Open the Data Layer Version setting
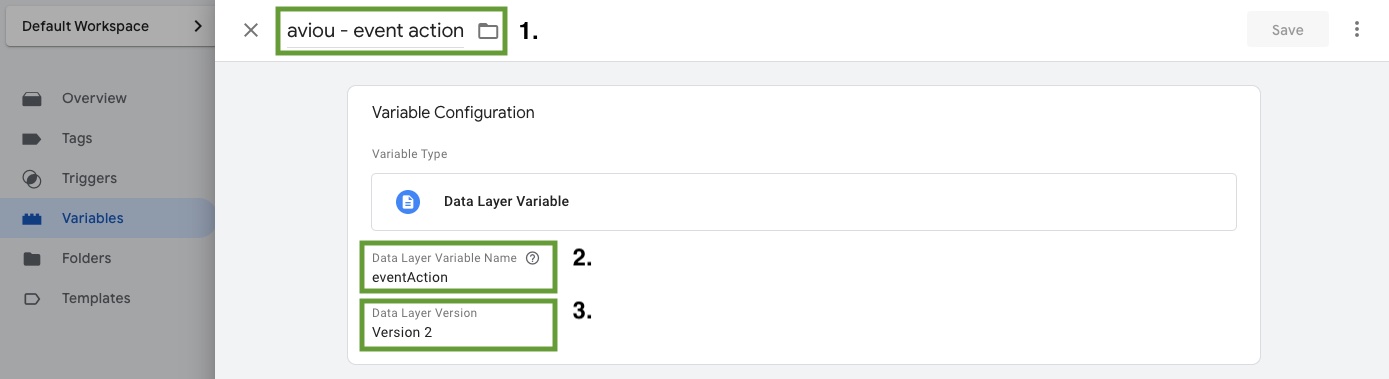1389x379 pixels. (x=457, y=323)
